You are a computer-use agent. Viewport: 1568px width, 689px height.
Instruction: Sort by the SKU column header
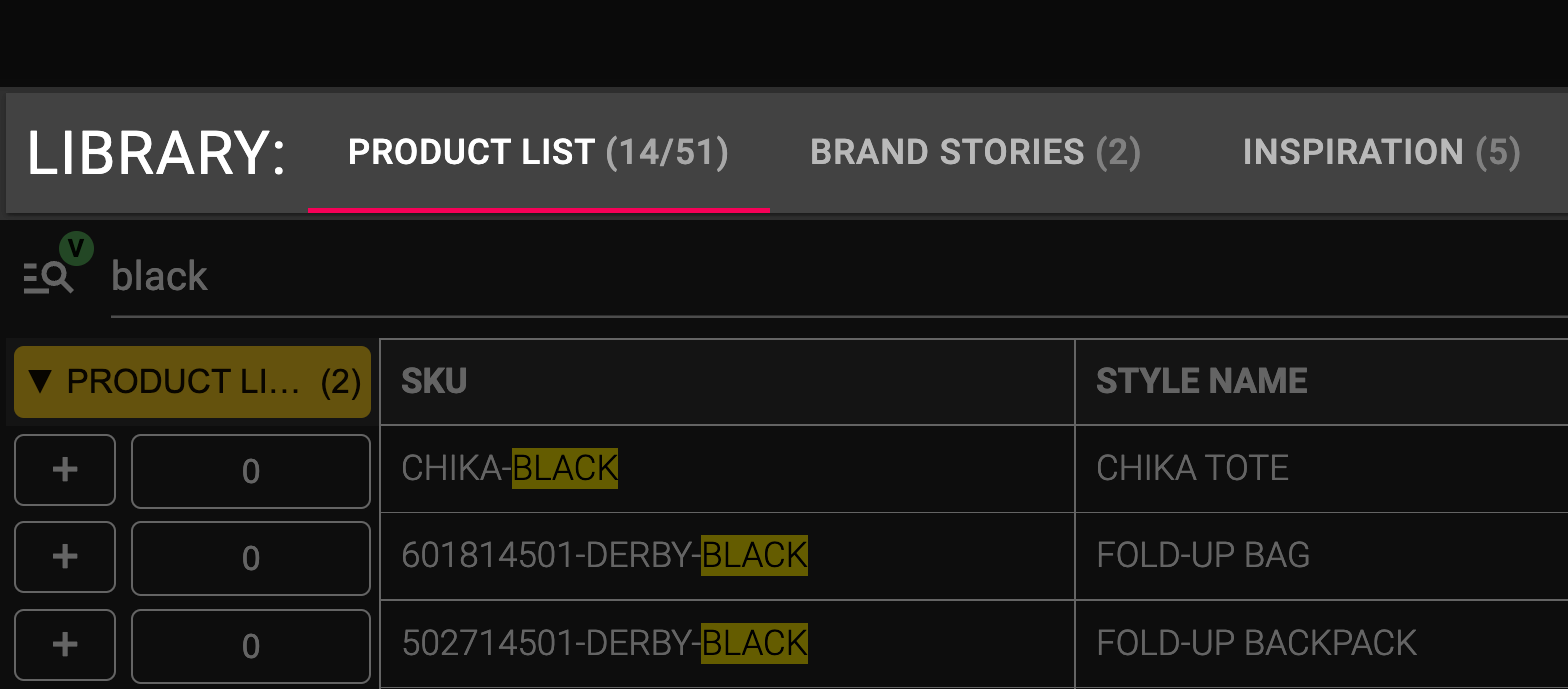[728, 381]
